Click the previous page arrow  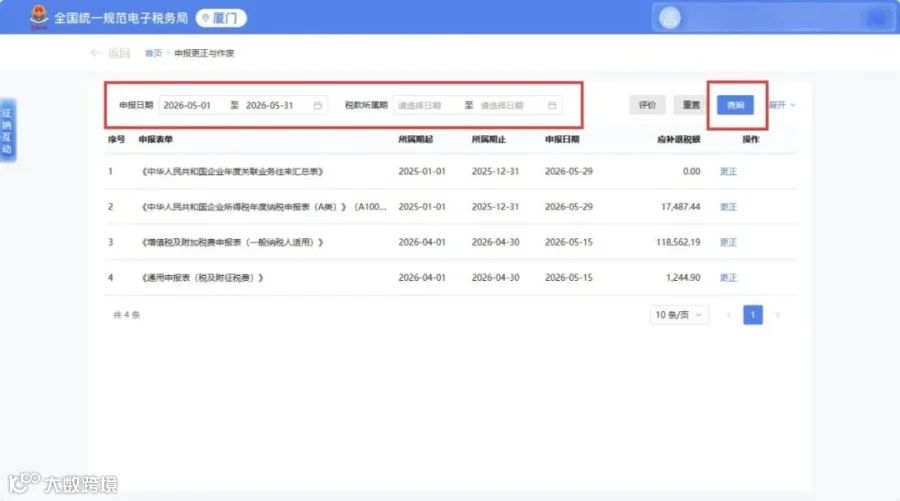click(x=728, y=315)
